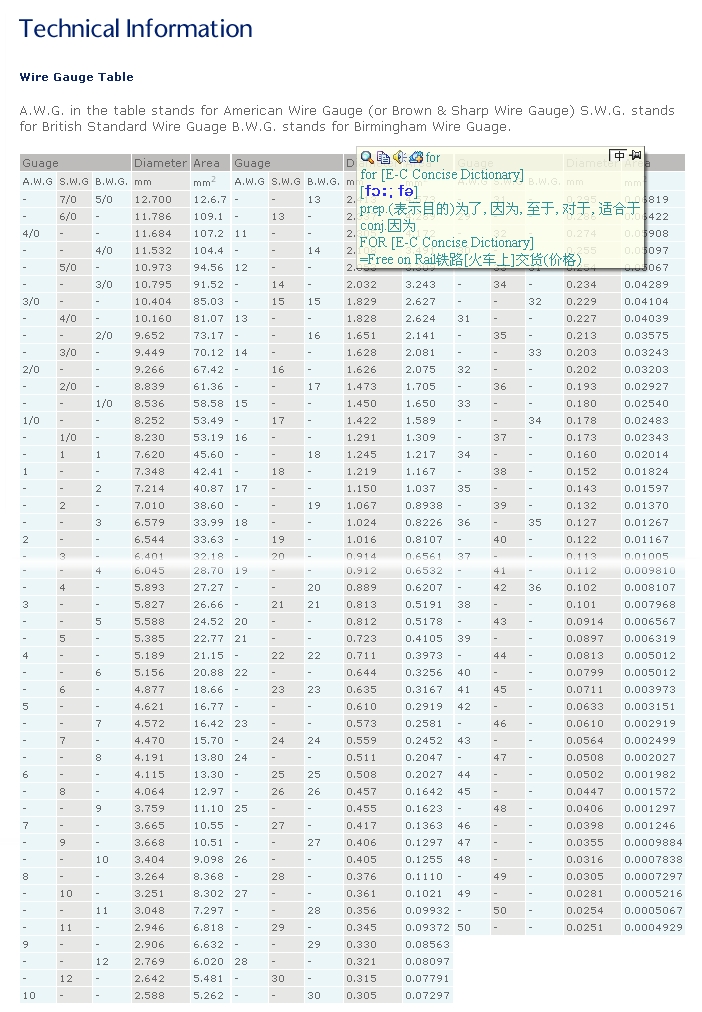Viewport: 702px width, 1012px height.
Task: Click the area cell '0.07791'
Action: click(428, 978)
